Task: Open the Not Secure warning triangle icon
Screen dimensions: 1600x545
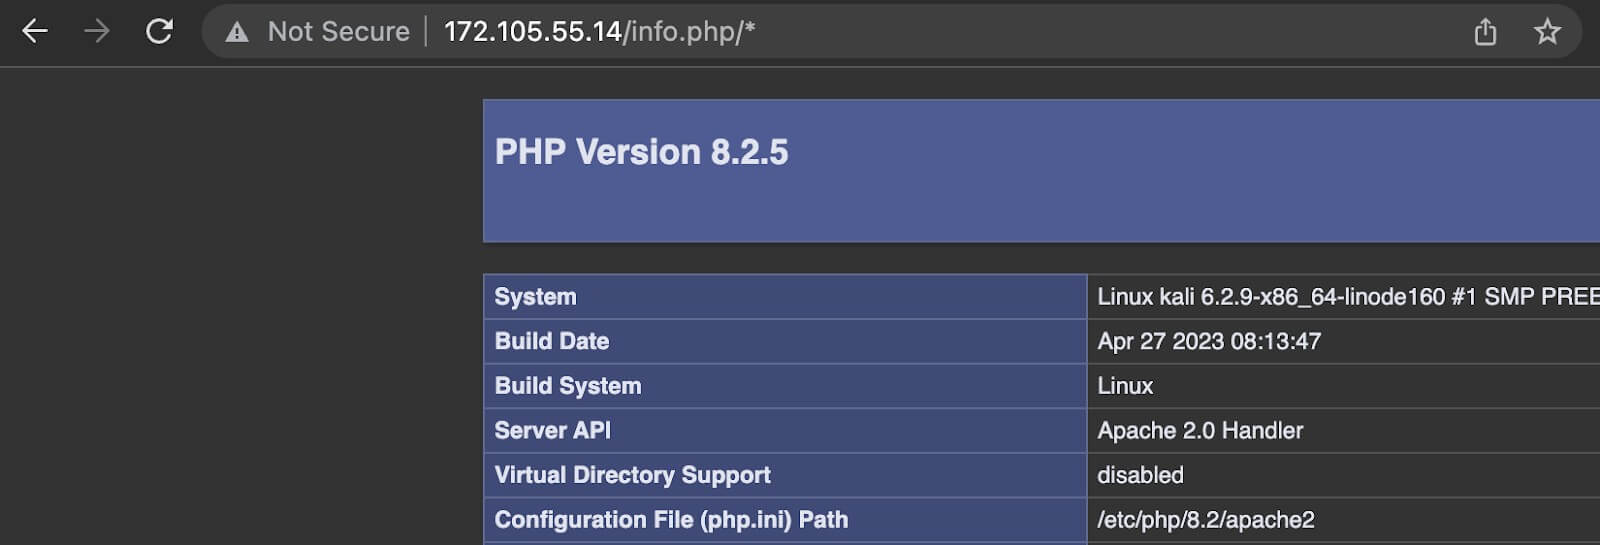Action: pyautogui.click(x=237, y=32)
